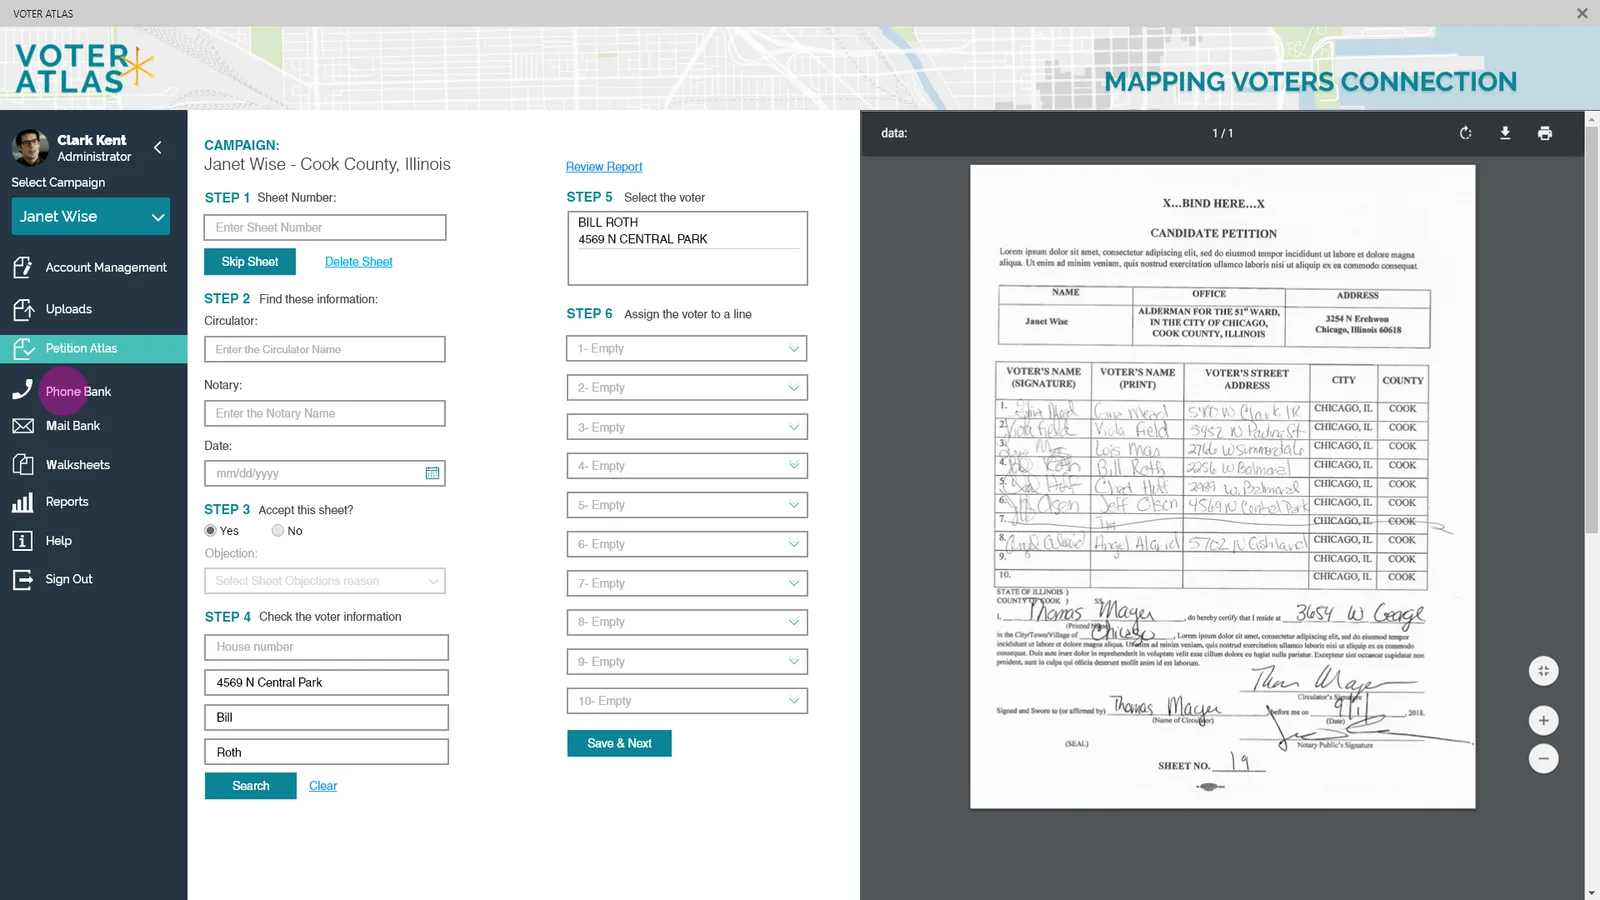The width and height of the screenshot is (1600, 900).
Task: Open the Phone Bank menu item
Action: pyautogui.click(x=78, y=391)
